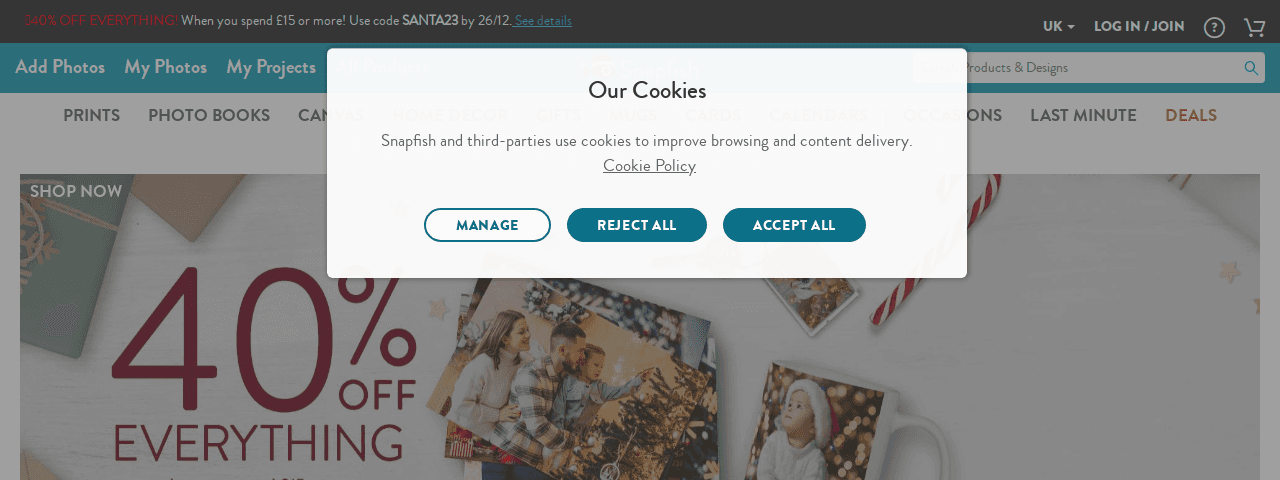Select the Last Minute menu
The image size is (1280, 480).
(1083, 115)
